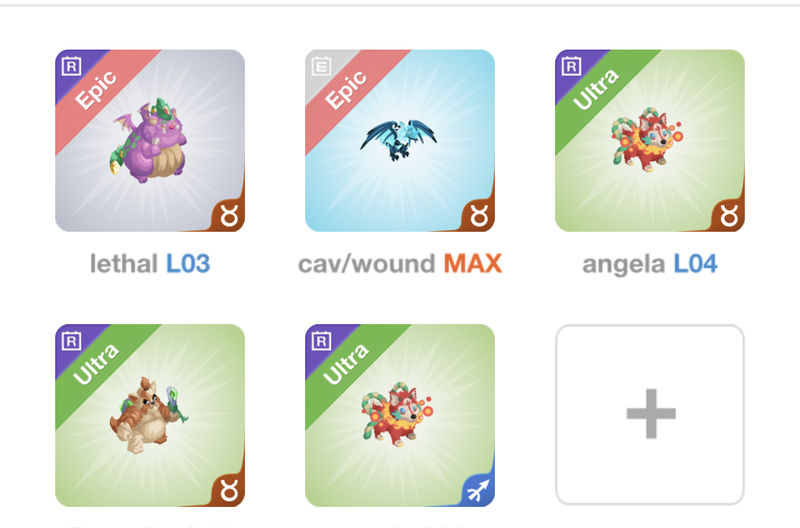
Task: Click the lethal name label
Action: (123, 264)
